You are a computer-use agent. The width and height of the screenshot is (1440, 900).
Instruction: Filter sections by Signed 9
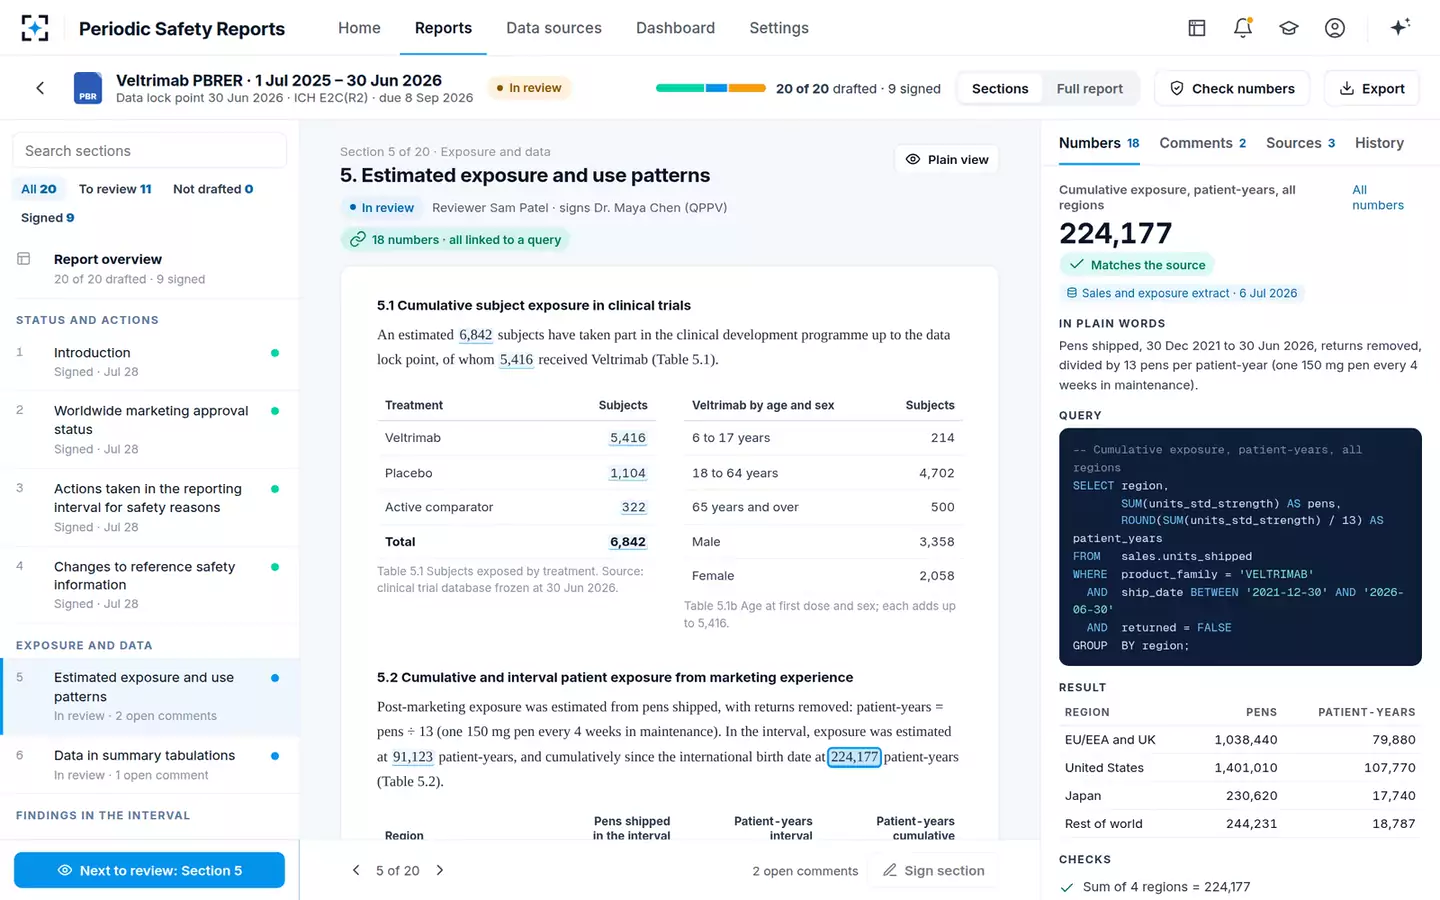click(48, 218)
